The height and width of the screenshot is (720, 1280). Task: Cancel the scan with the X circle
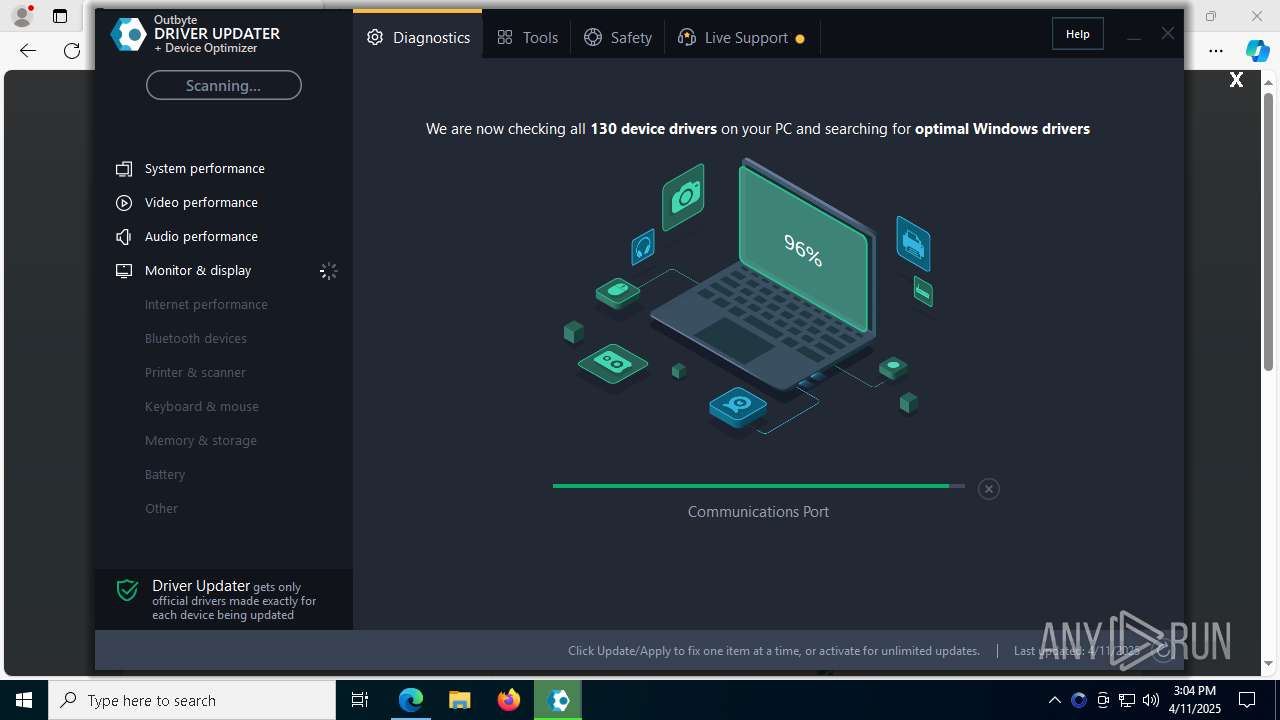pos(989,489)
